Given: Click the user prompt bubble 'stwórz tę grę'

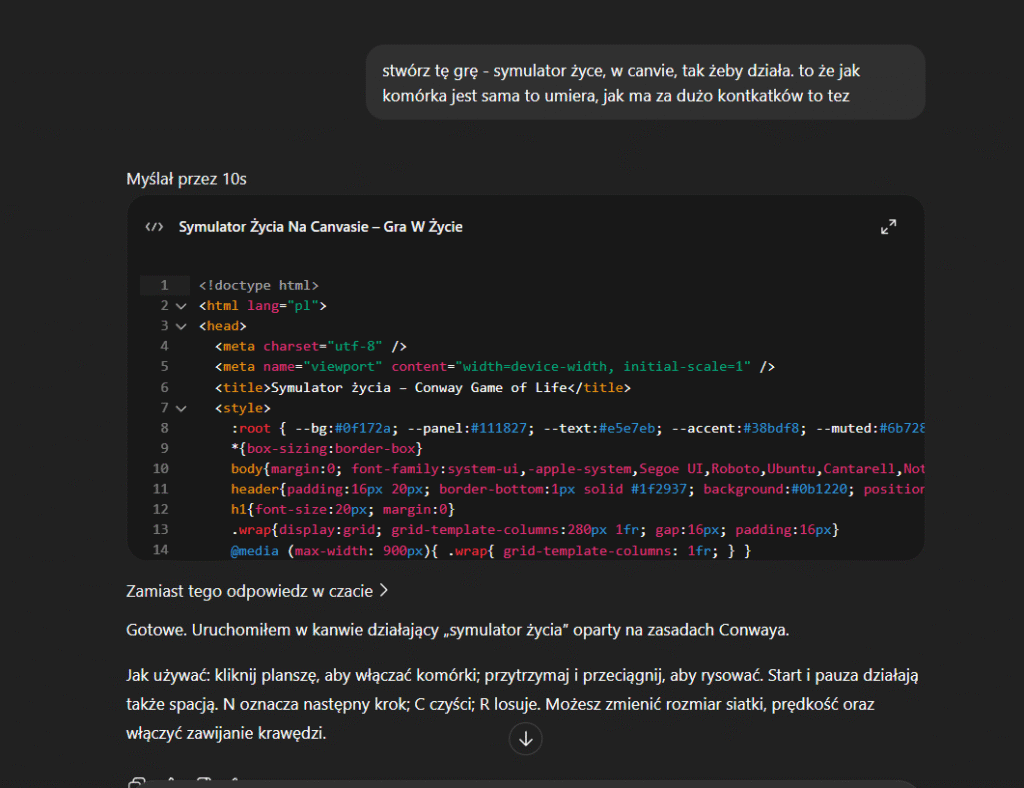Looking at the screenshot, I should tap(645, 82).
